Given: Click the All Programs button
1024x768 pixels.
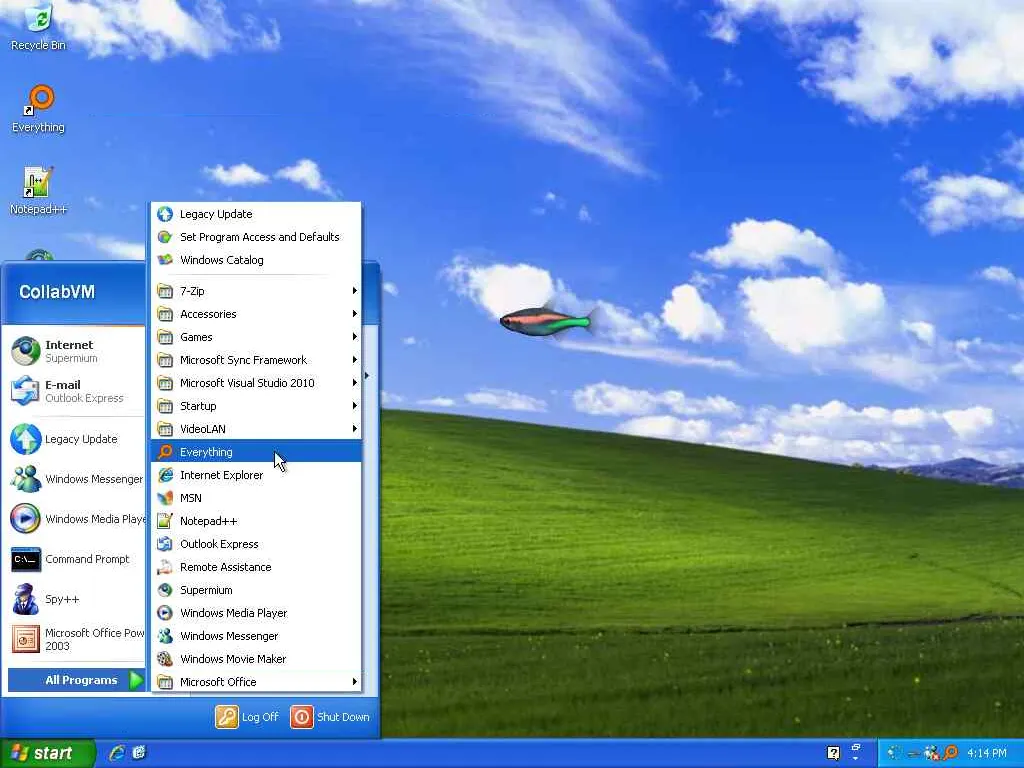Looking at the screenshot, I should 77,680.
